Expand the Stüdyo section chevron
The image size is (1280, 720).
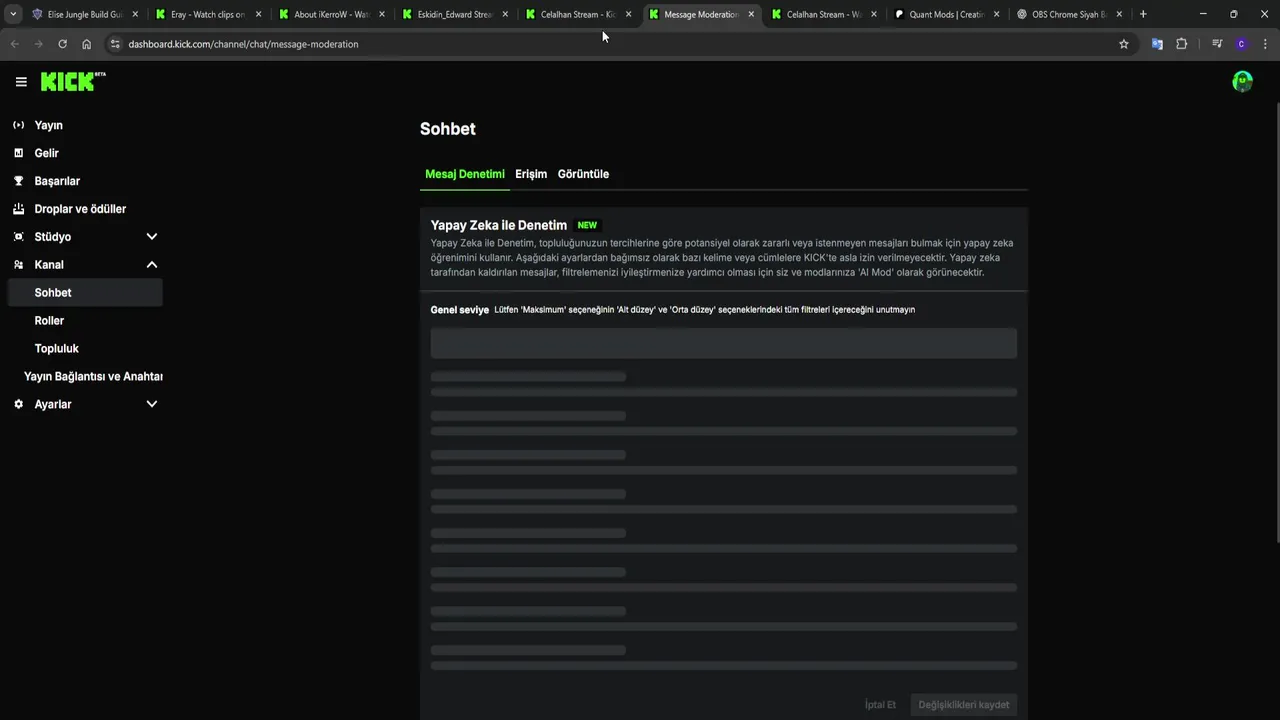tap(152, 237)
